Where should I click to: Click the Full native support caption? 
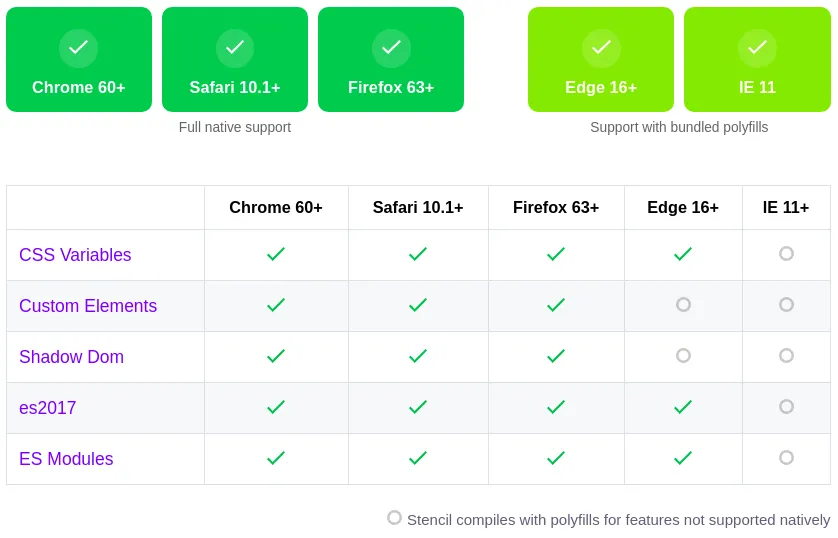[x=235, y=127]
